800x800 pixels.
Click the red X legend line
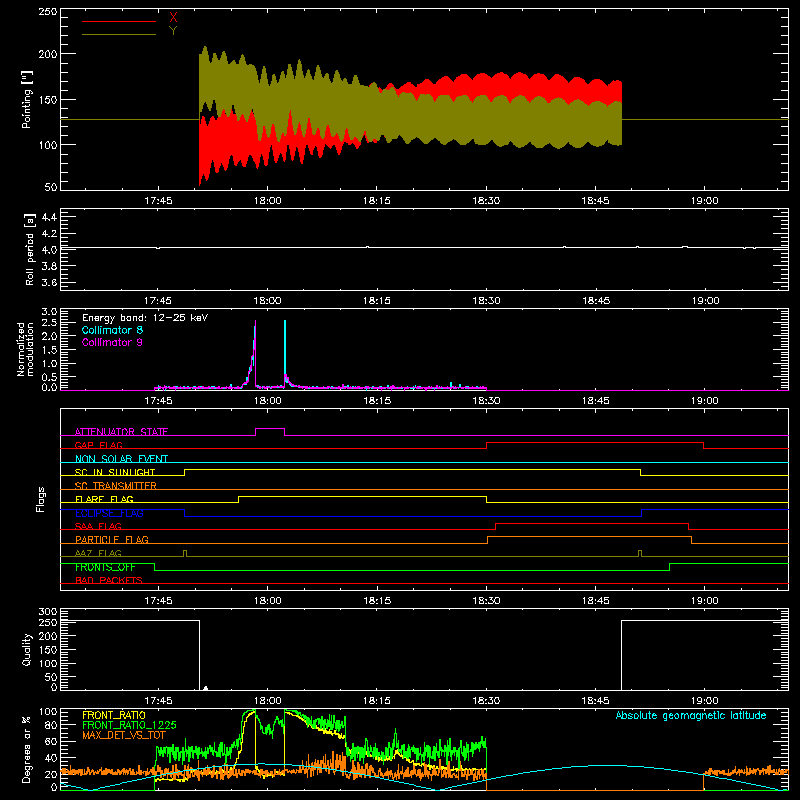point(119,21)
